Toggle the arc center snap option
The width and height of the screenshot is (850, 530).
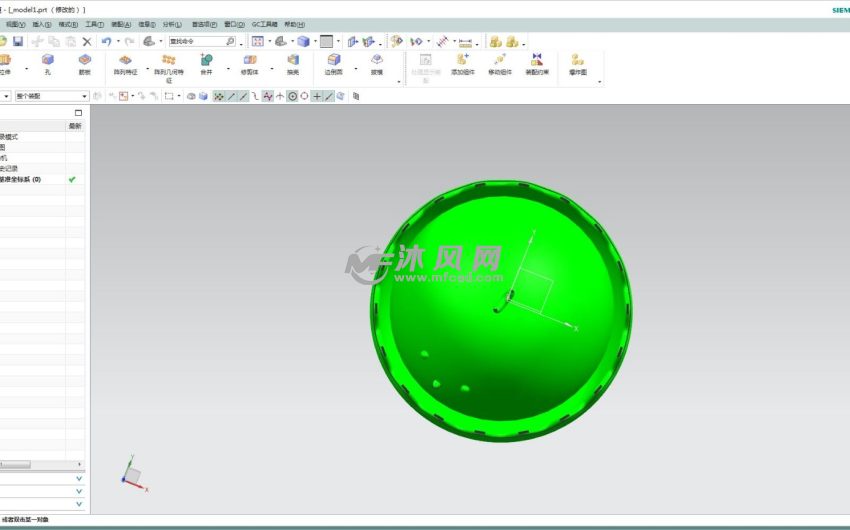pos(292,96)
